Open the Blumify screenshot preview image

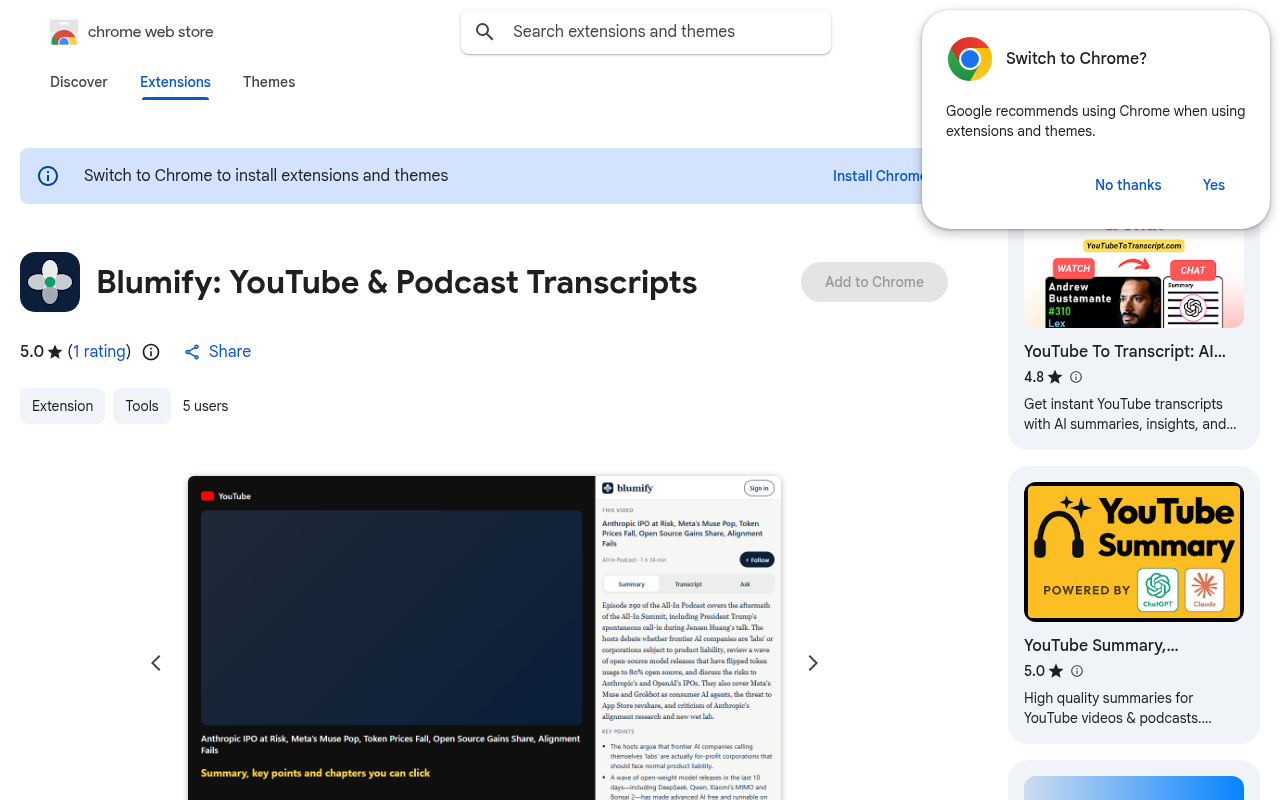[x=485, y=637]
